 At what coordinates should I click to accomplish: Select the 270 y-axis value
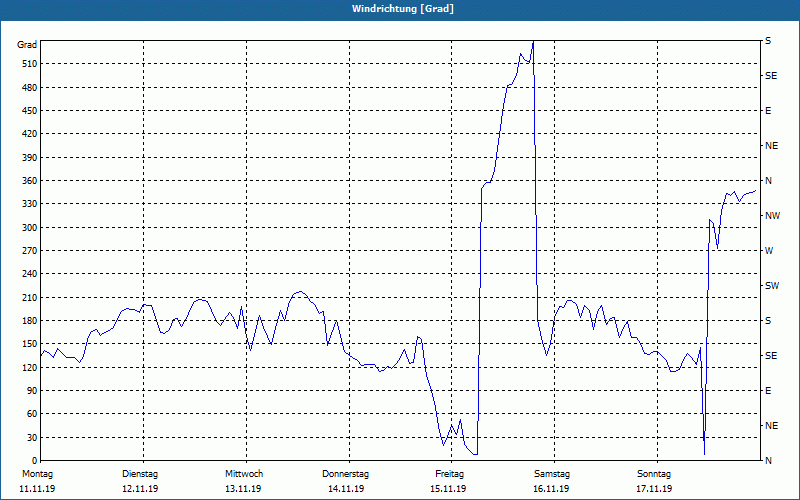[x=31, y=251]
